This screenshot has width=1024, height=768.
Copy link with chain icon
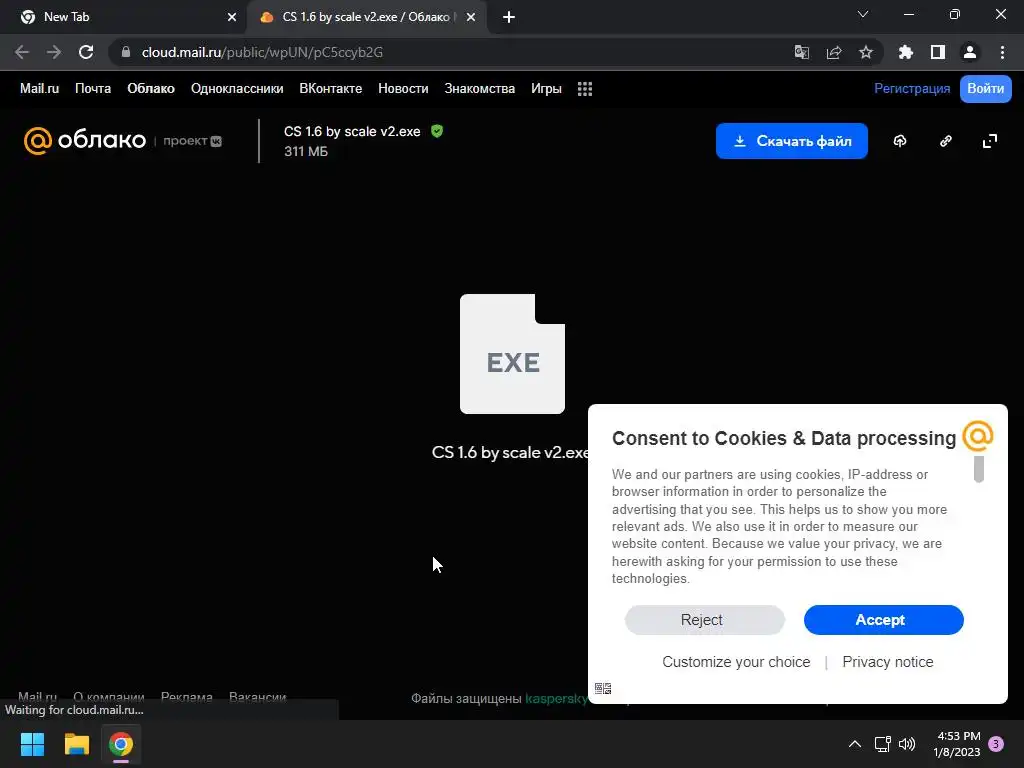946,141
